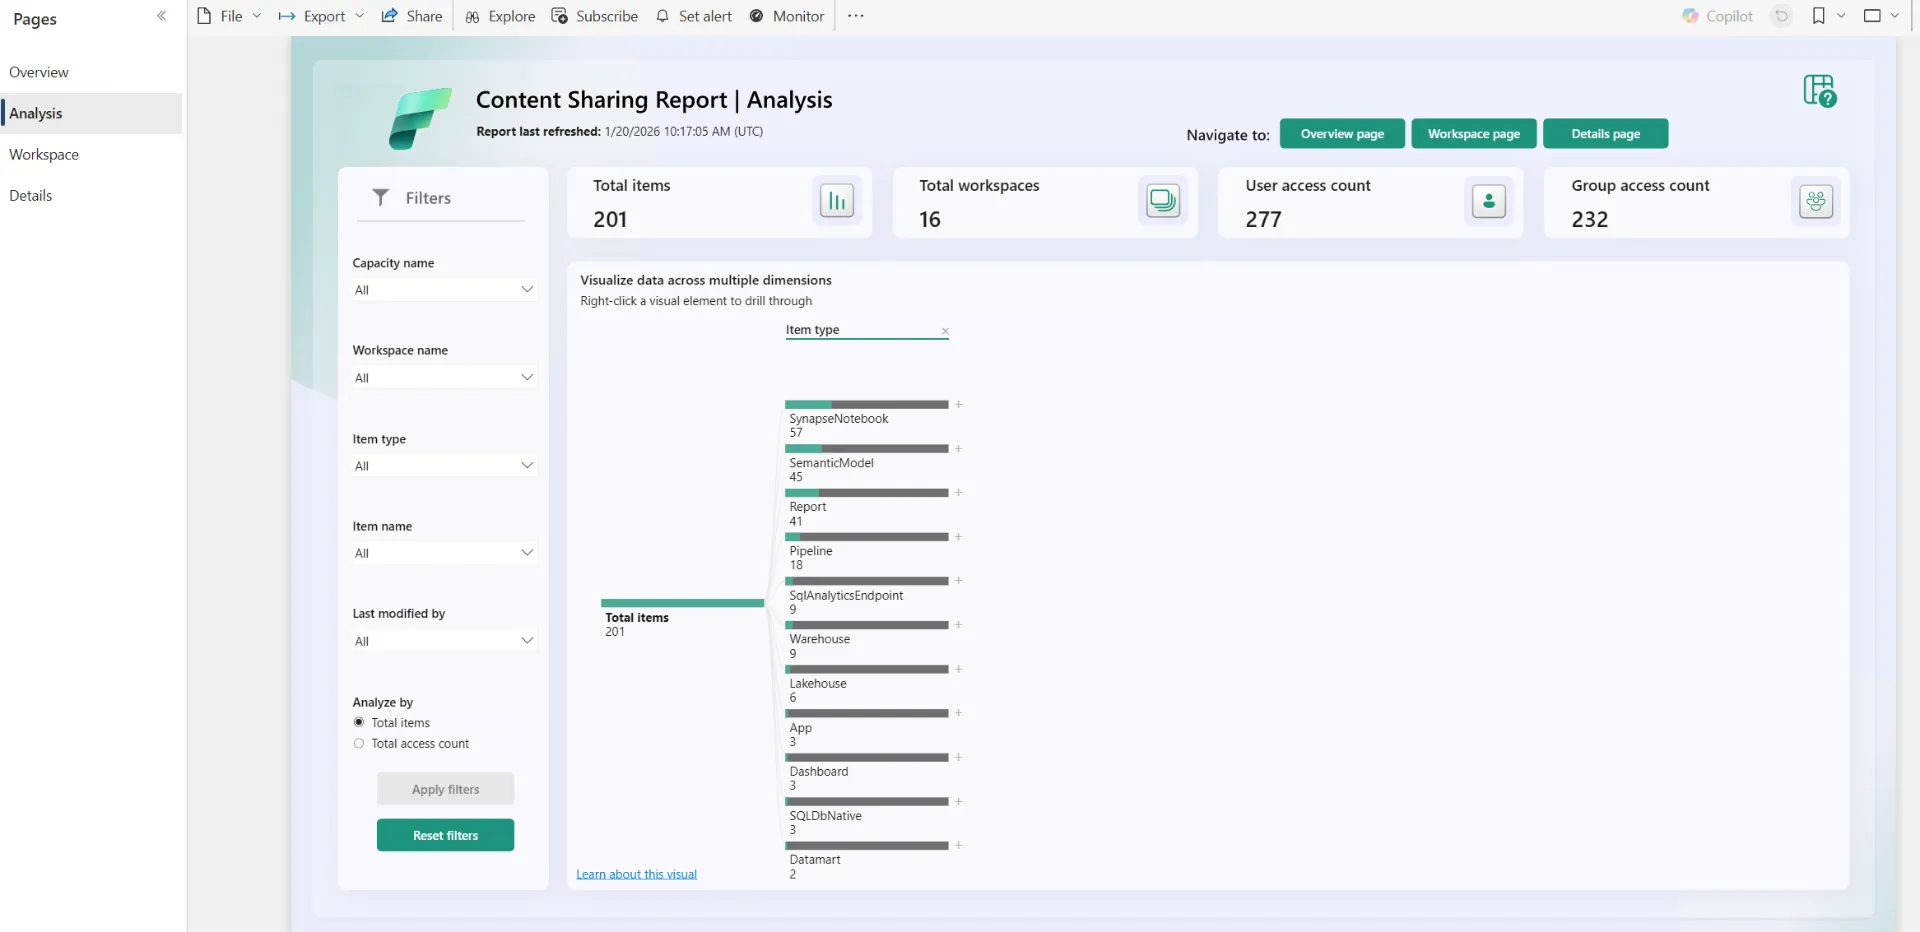Click the Total workspaces card icon
This screenshot has width=1920, height=932.
tap(1162, 202)
